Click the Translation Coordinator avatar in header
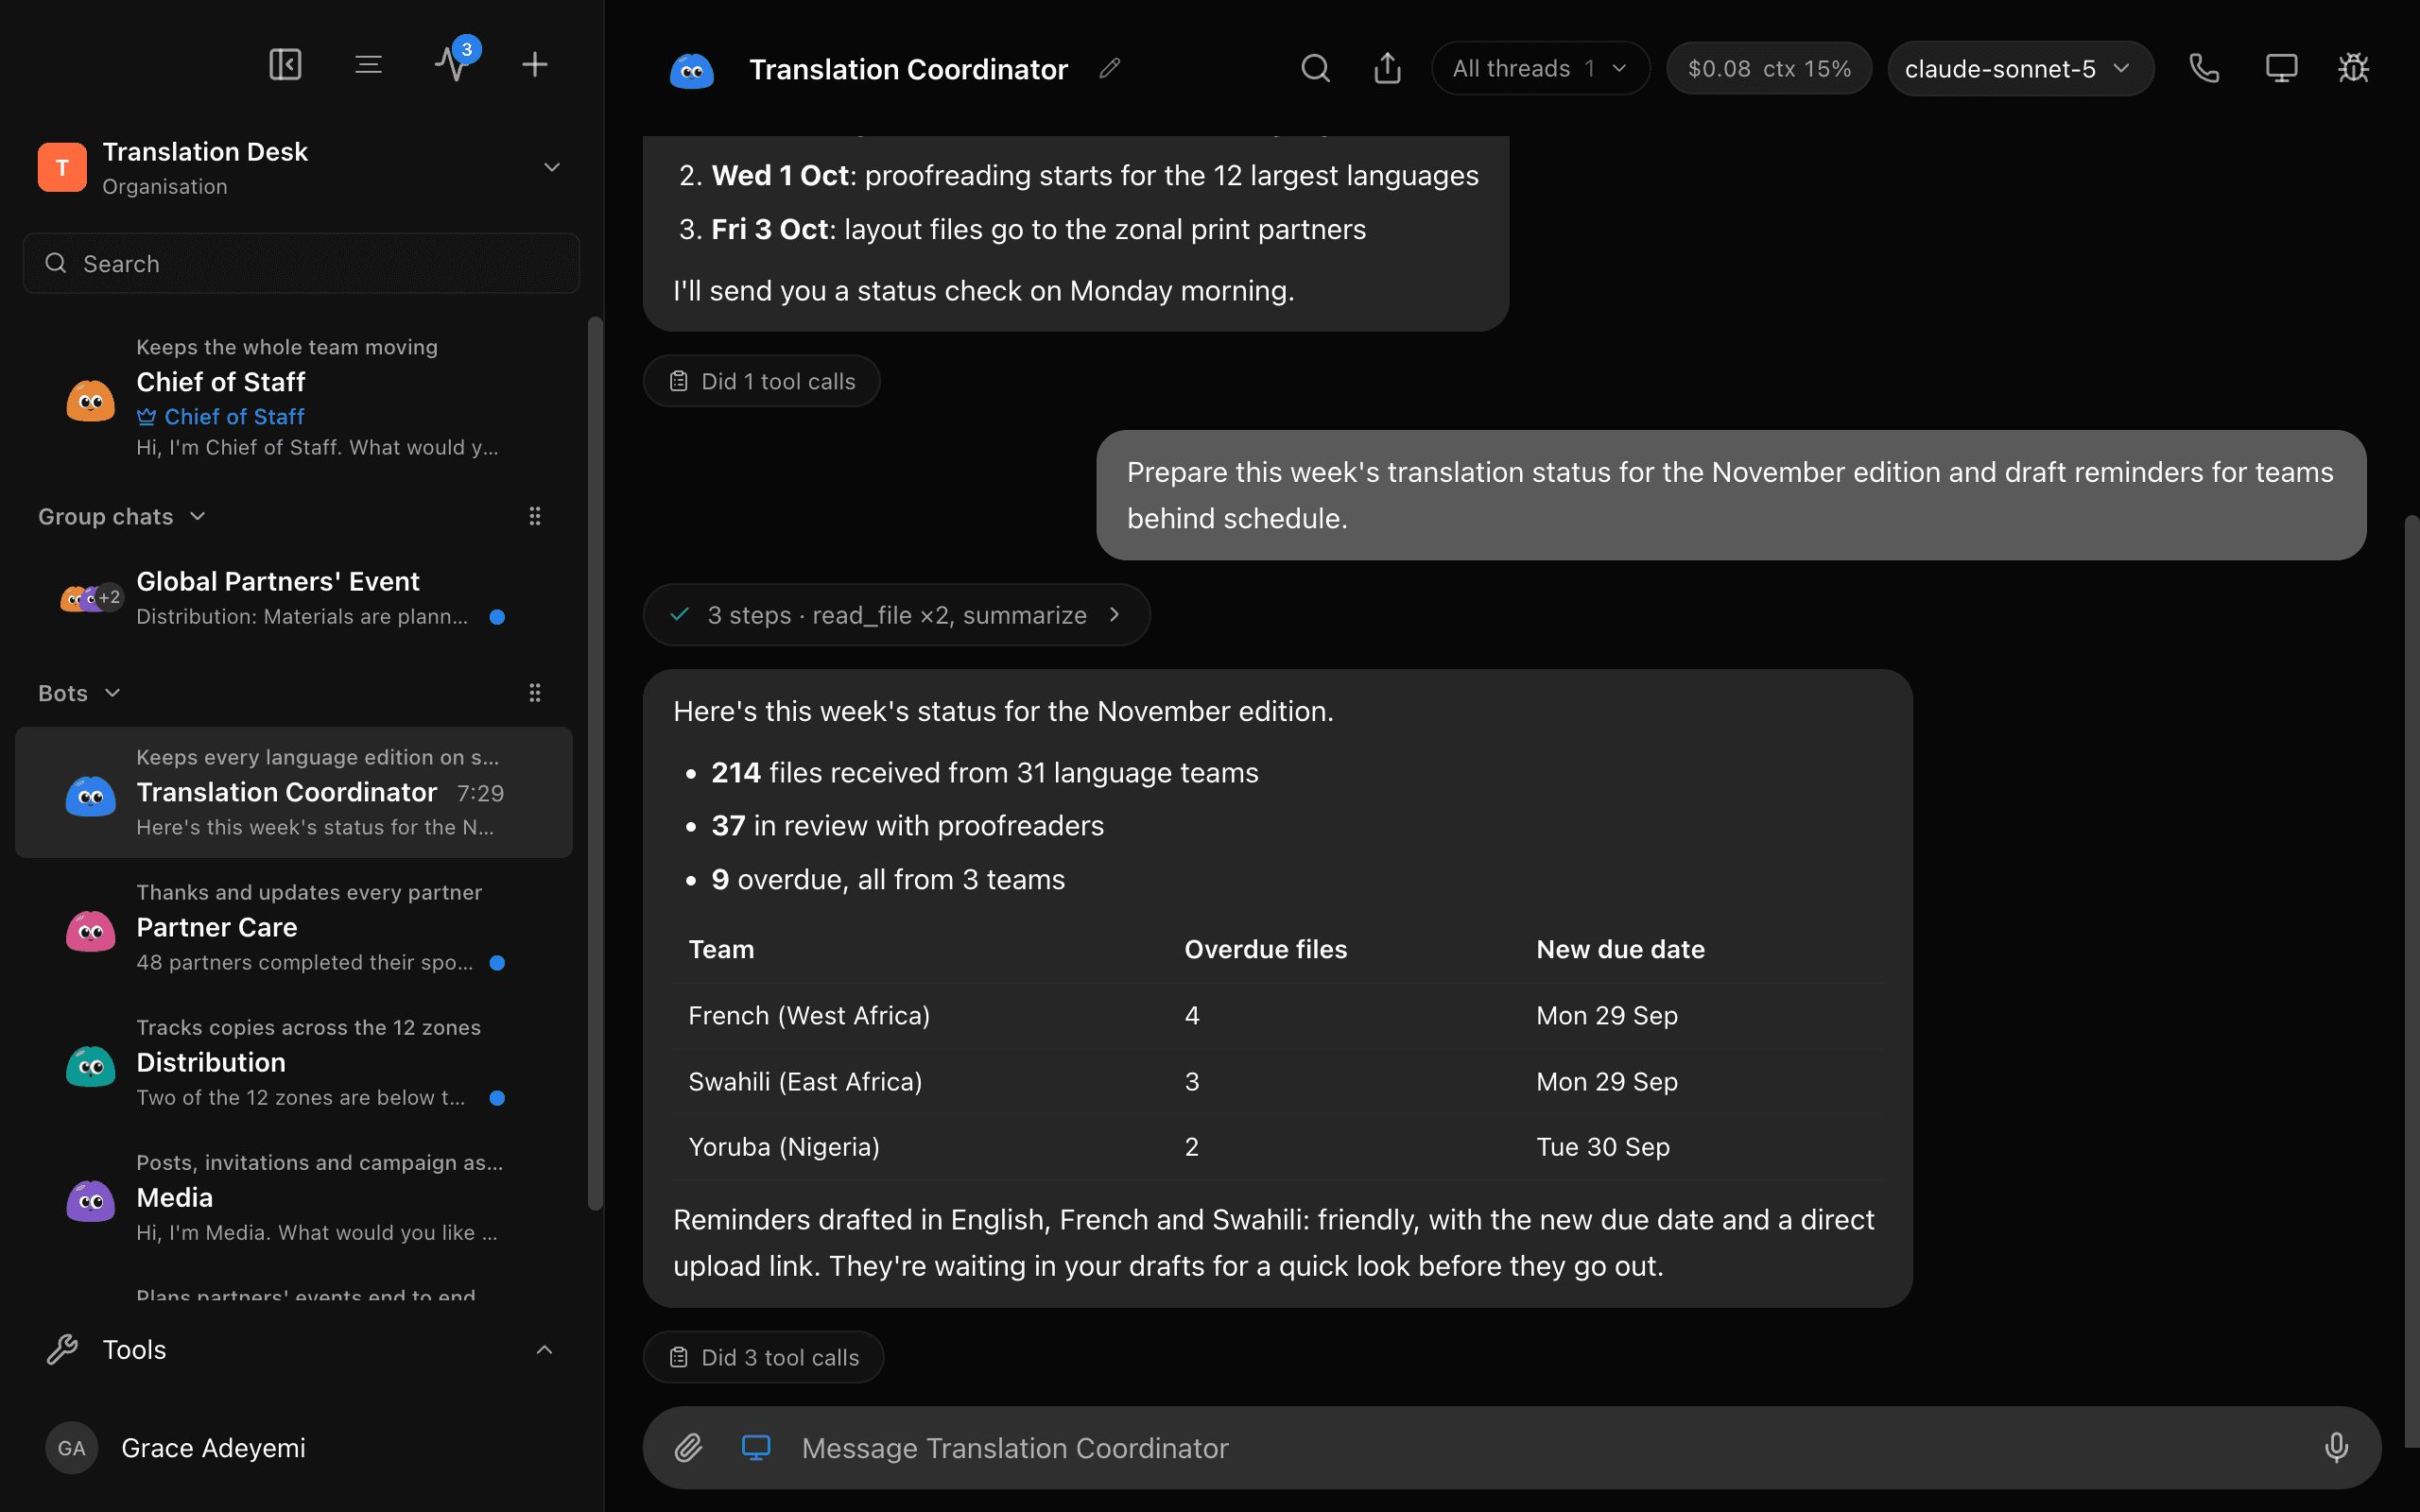Viewport: 2420px width, 1512px height. click(x=691, y=69)
